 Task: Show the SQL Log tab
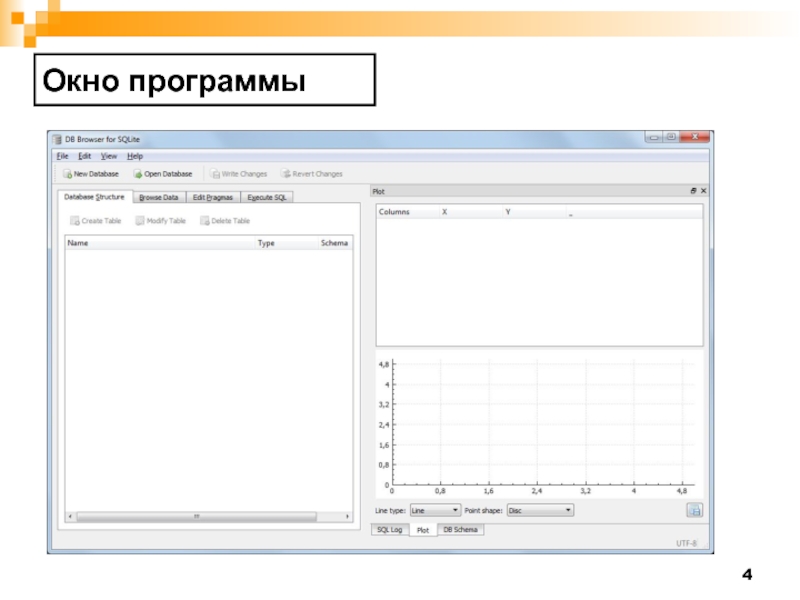coord(389,530)
